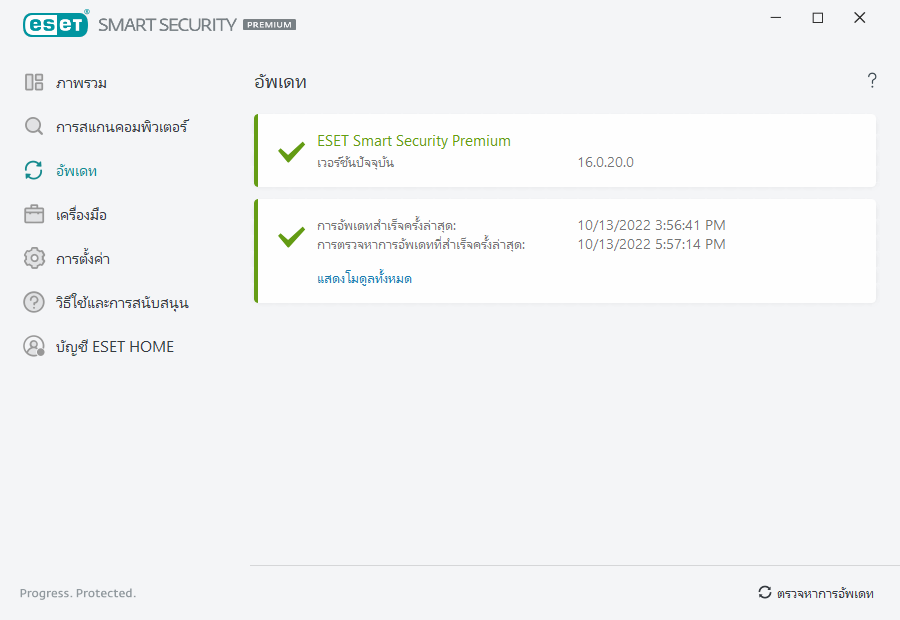Click the Progress. Protected. tagline
Image resolution: width=900 pixels, height=620 pixels.
pyautogui.click(x=78, y=593)
